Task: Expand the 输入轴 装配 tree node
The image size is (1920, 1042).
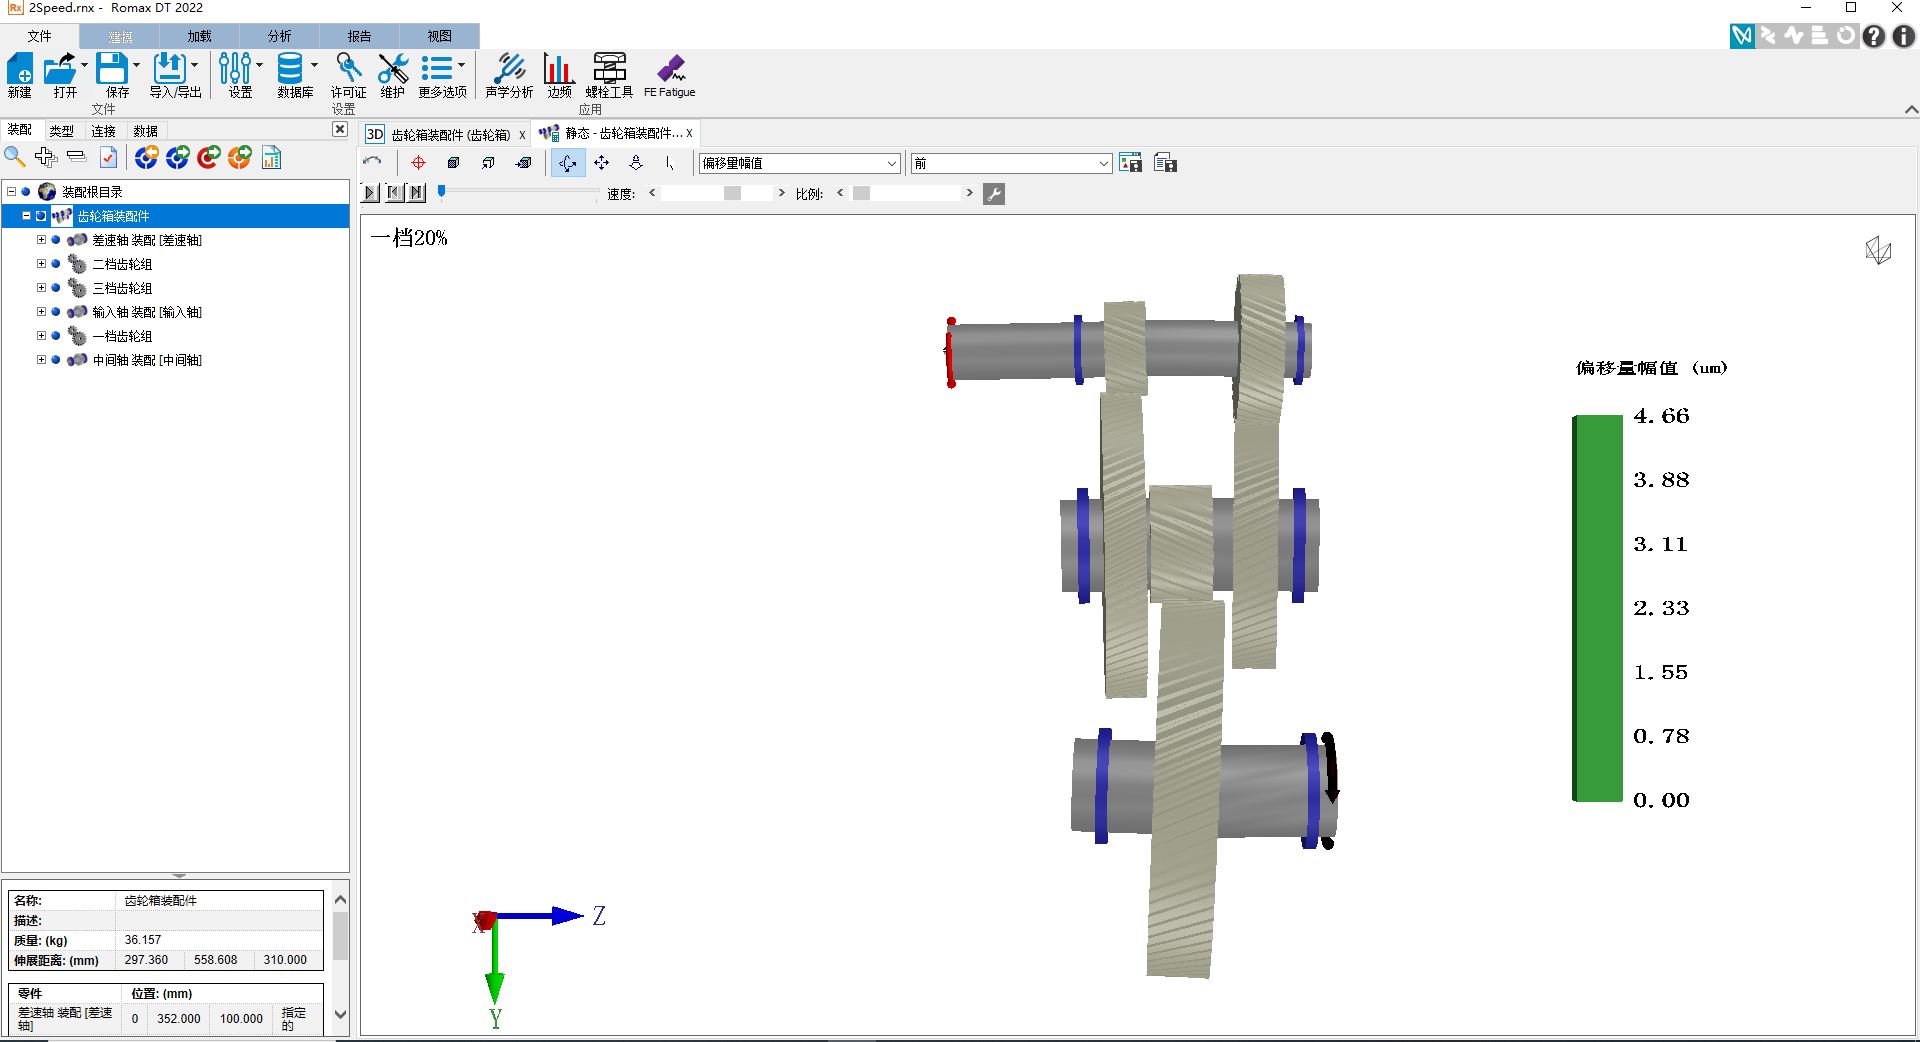Action: [41, 312]
